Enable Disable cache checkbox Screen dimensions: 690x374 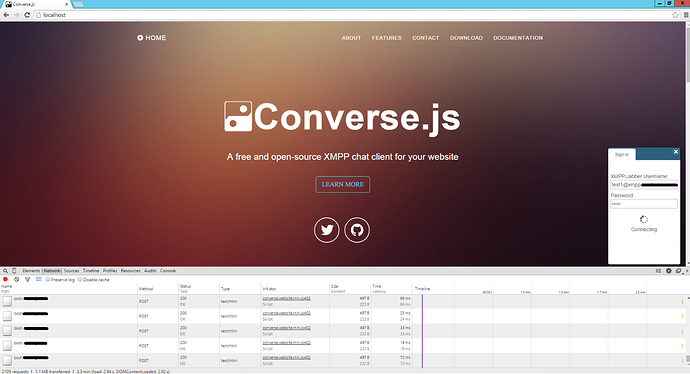pyautogui.click(x=80, y=280)
